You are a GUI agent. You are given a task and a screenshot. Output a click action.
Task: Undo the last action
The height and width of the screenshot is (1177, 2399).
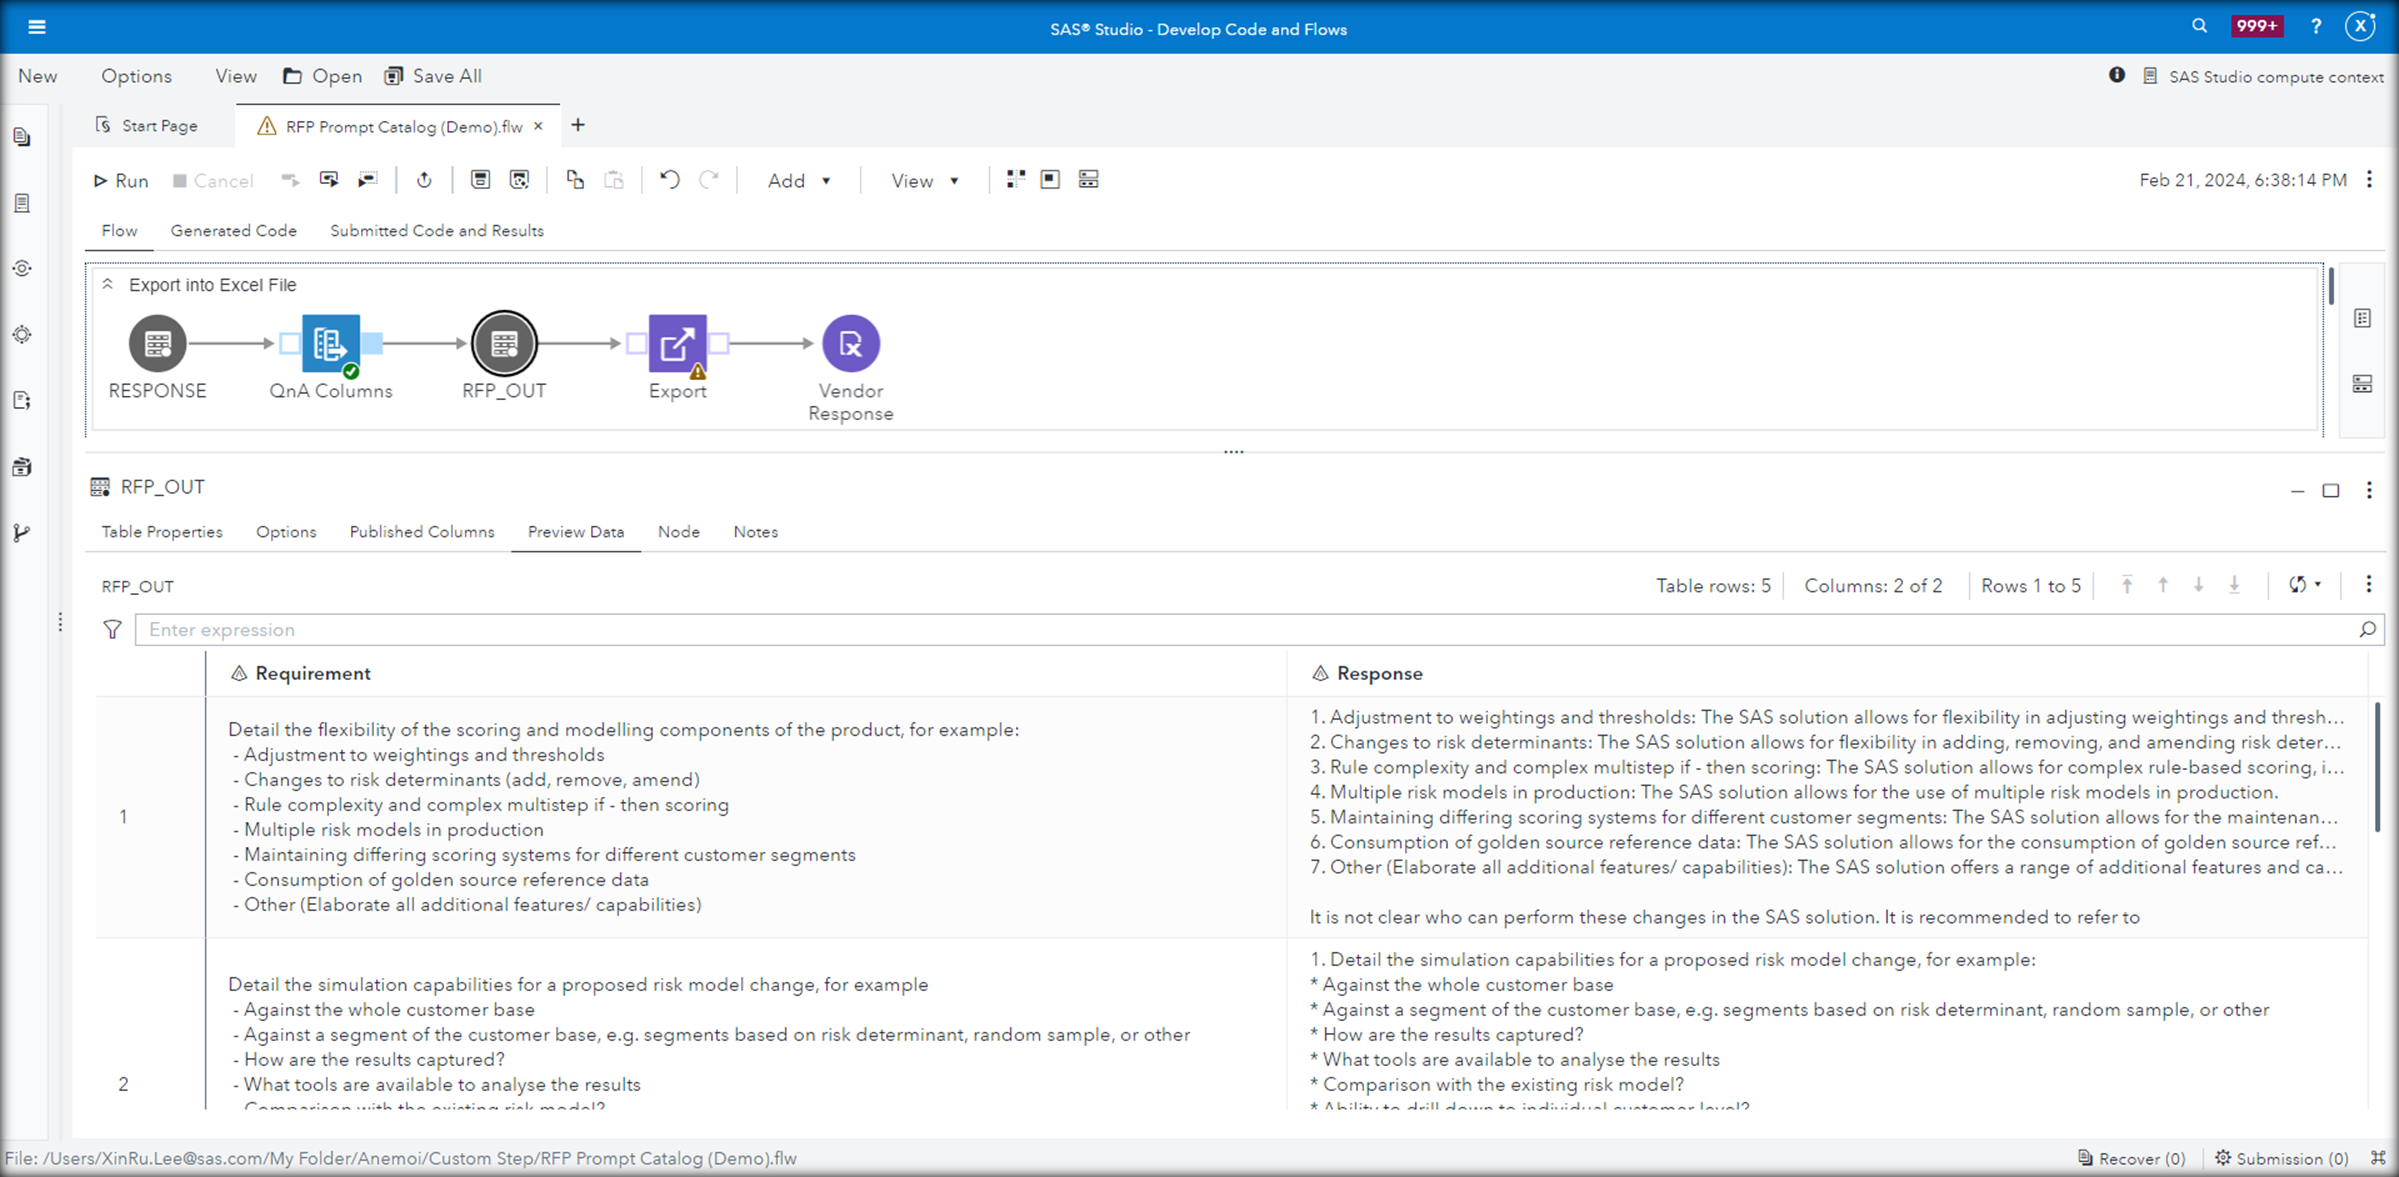[670, 180]
